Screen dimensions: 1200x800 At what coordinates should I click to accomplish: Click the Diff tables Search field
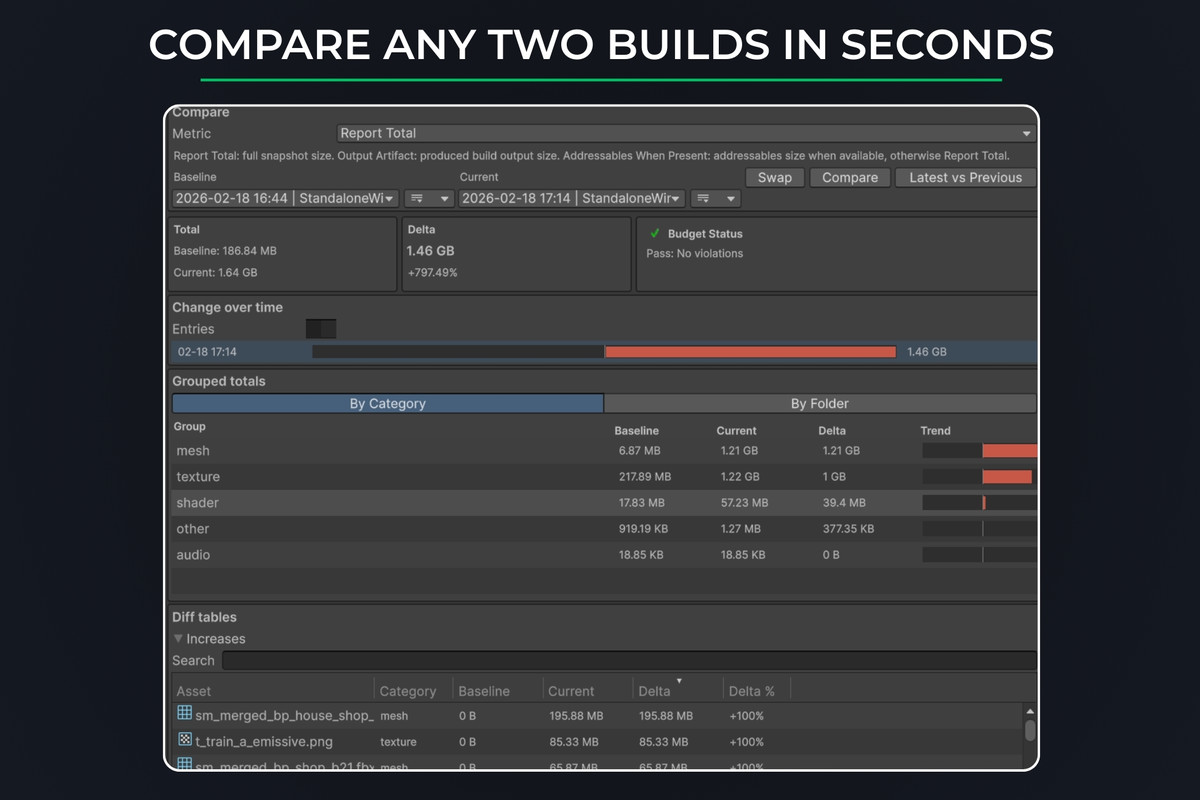pos(629,661)
